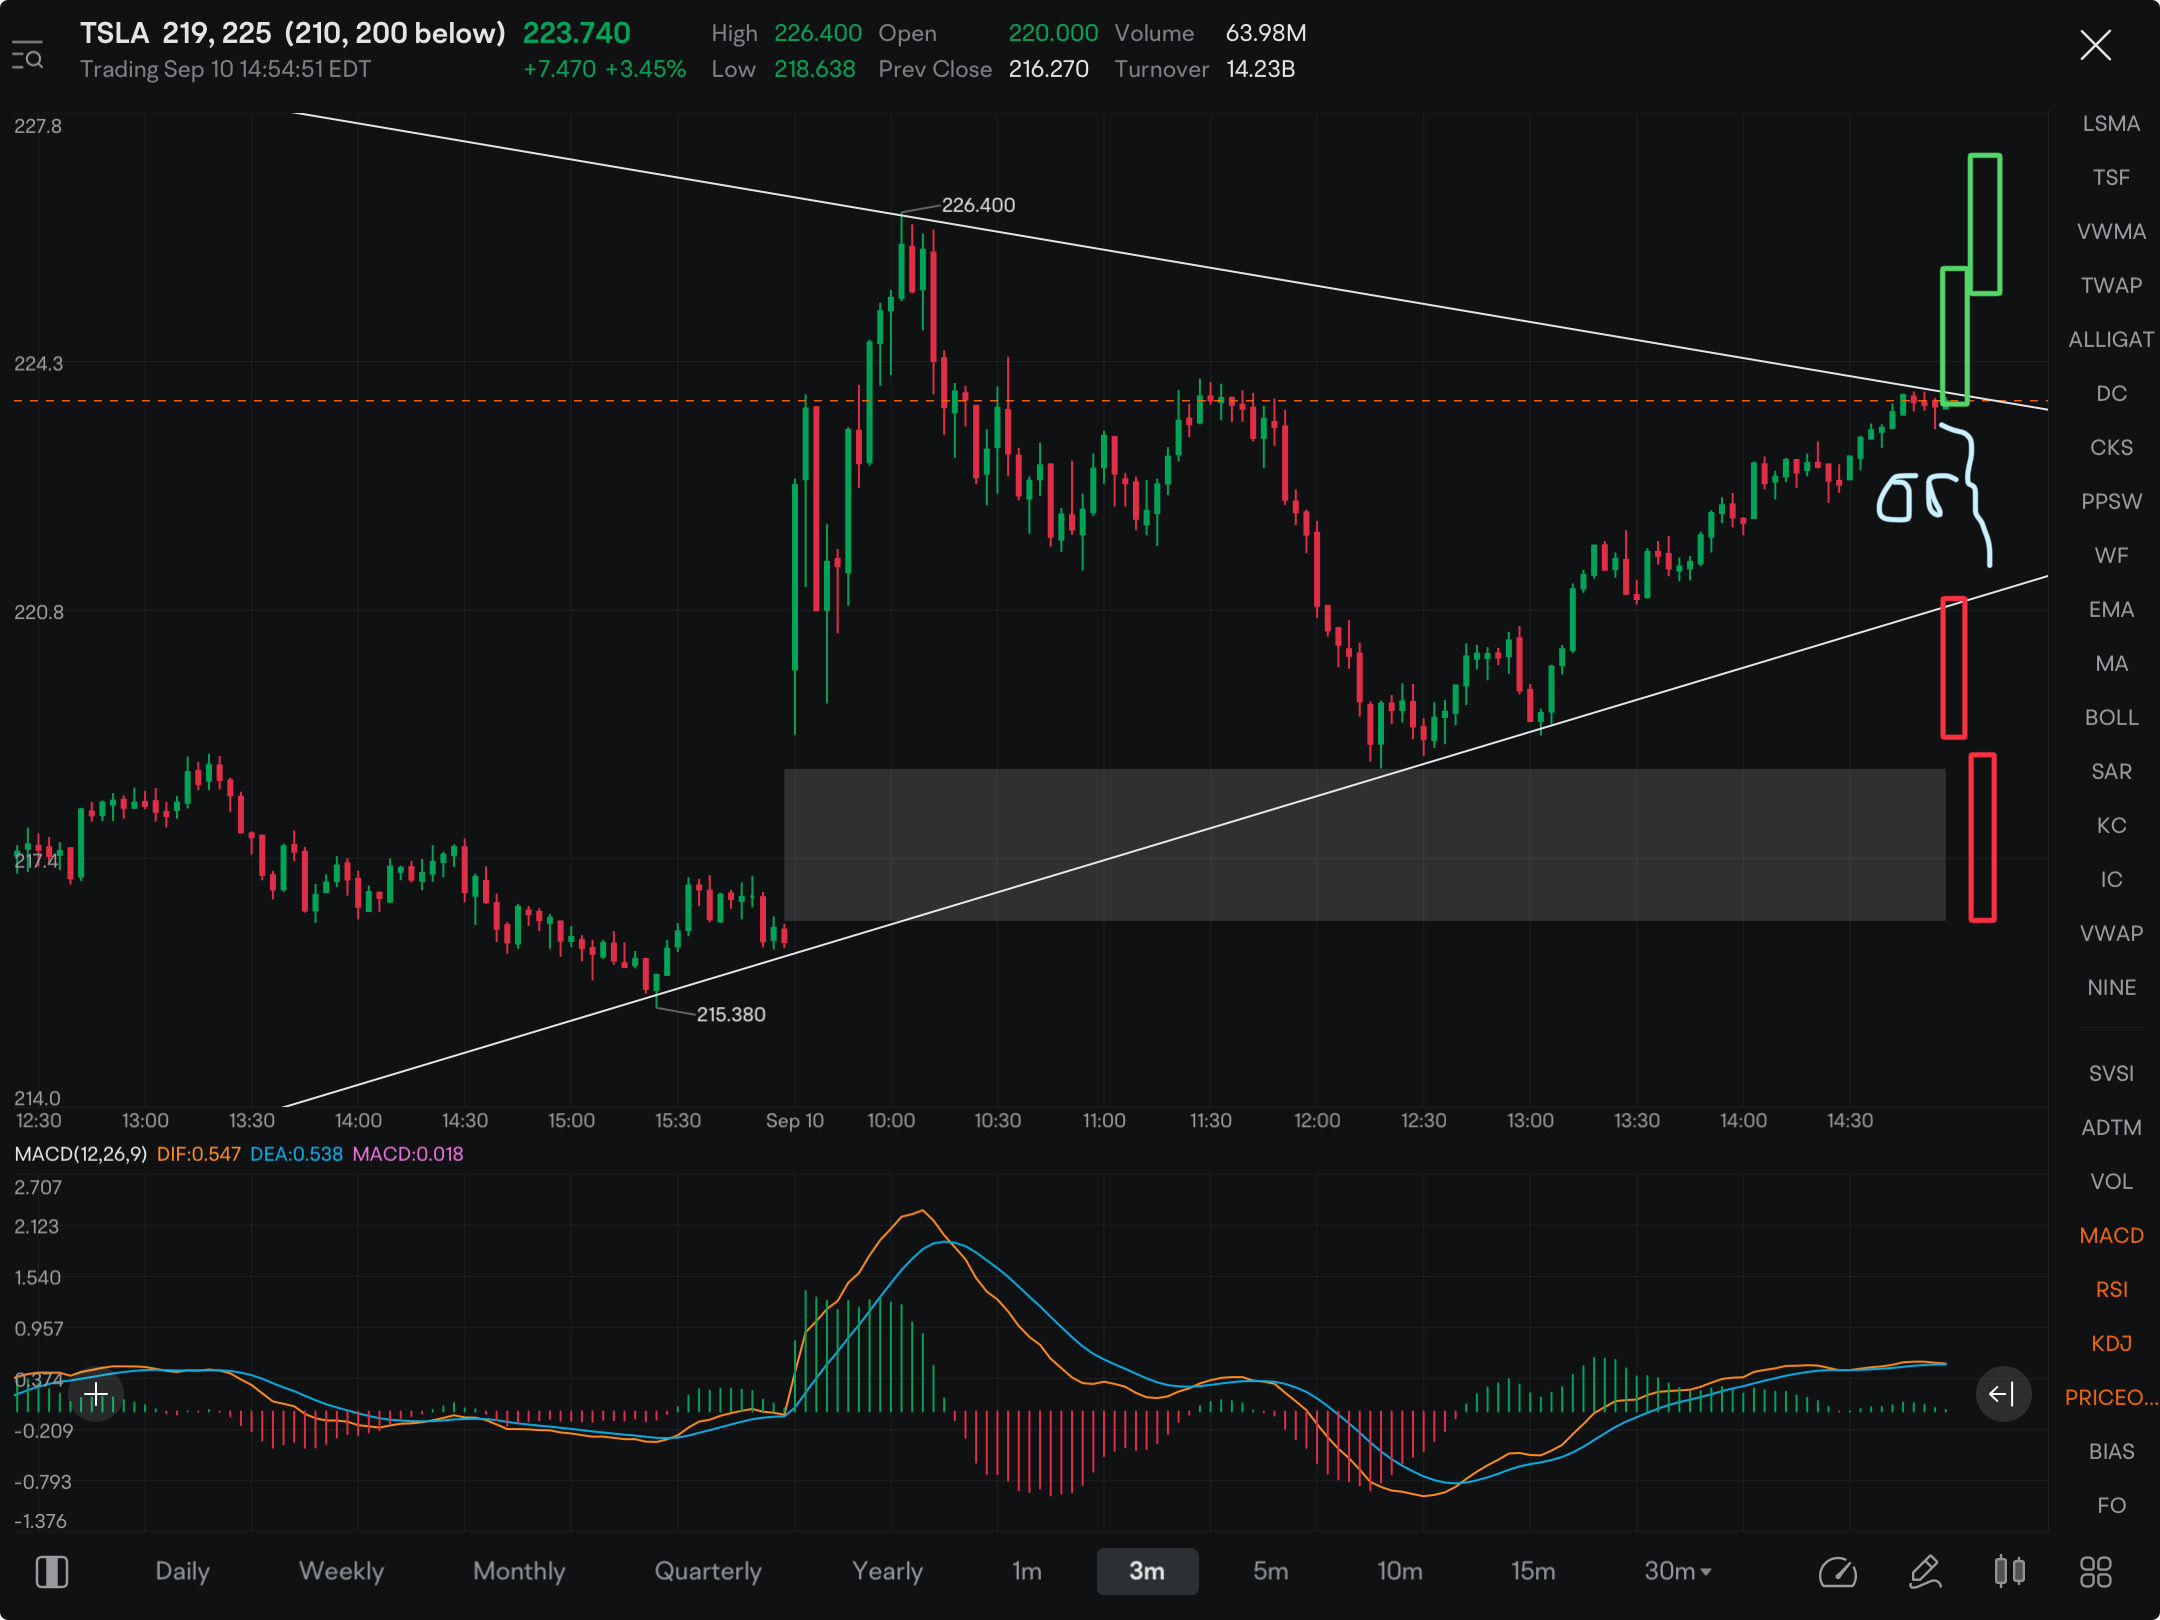Enable the CKS indicator

coord(2111,447)
